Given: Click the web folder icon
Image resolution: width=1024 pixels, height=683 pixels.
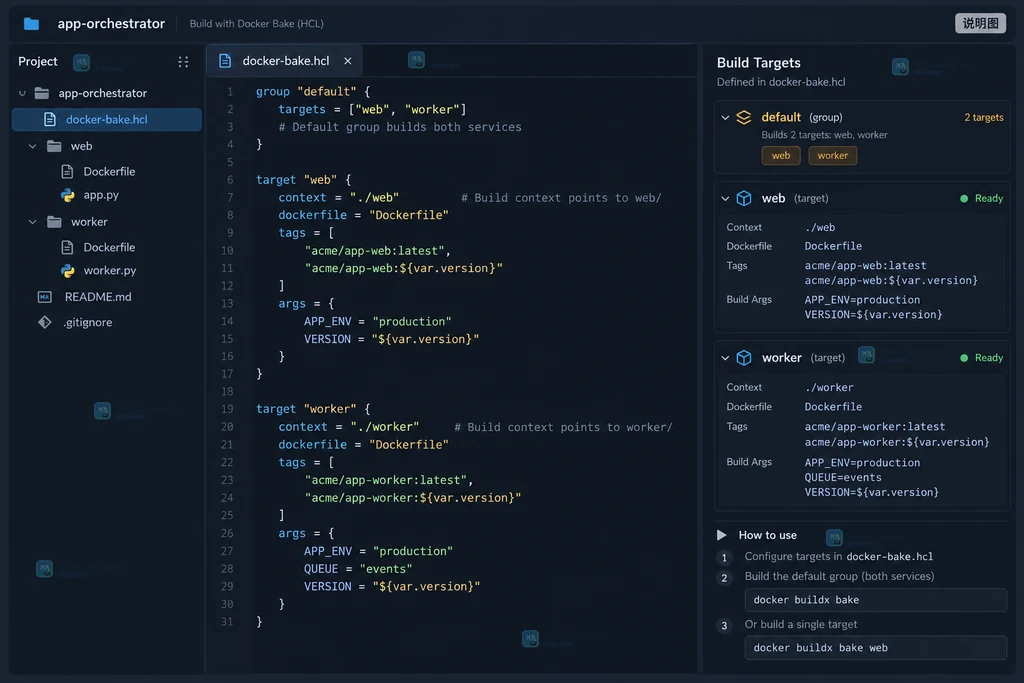Looking at the screenshot, I should (54, 146).
